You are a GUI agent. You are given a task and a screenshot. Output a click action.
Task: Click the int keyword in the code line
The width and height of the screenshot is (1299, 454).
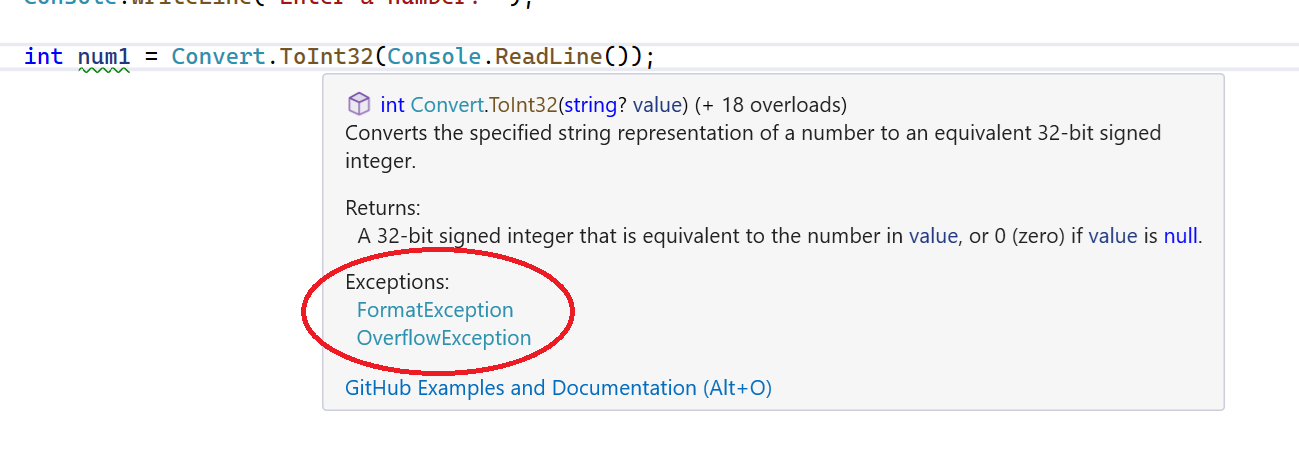coord(43,56)
